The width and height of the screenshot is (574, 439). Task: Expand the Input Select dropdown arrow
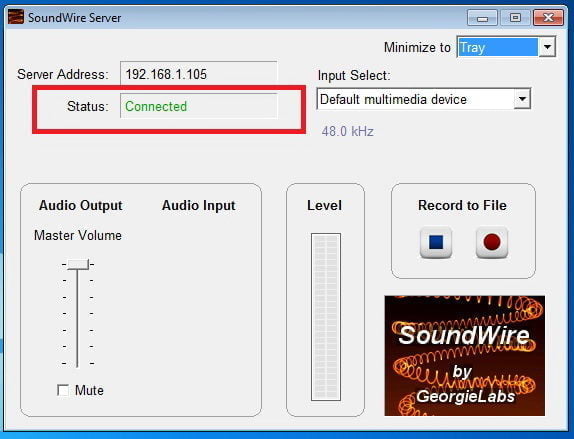pyautogui.click(x=522, y=99)
